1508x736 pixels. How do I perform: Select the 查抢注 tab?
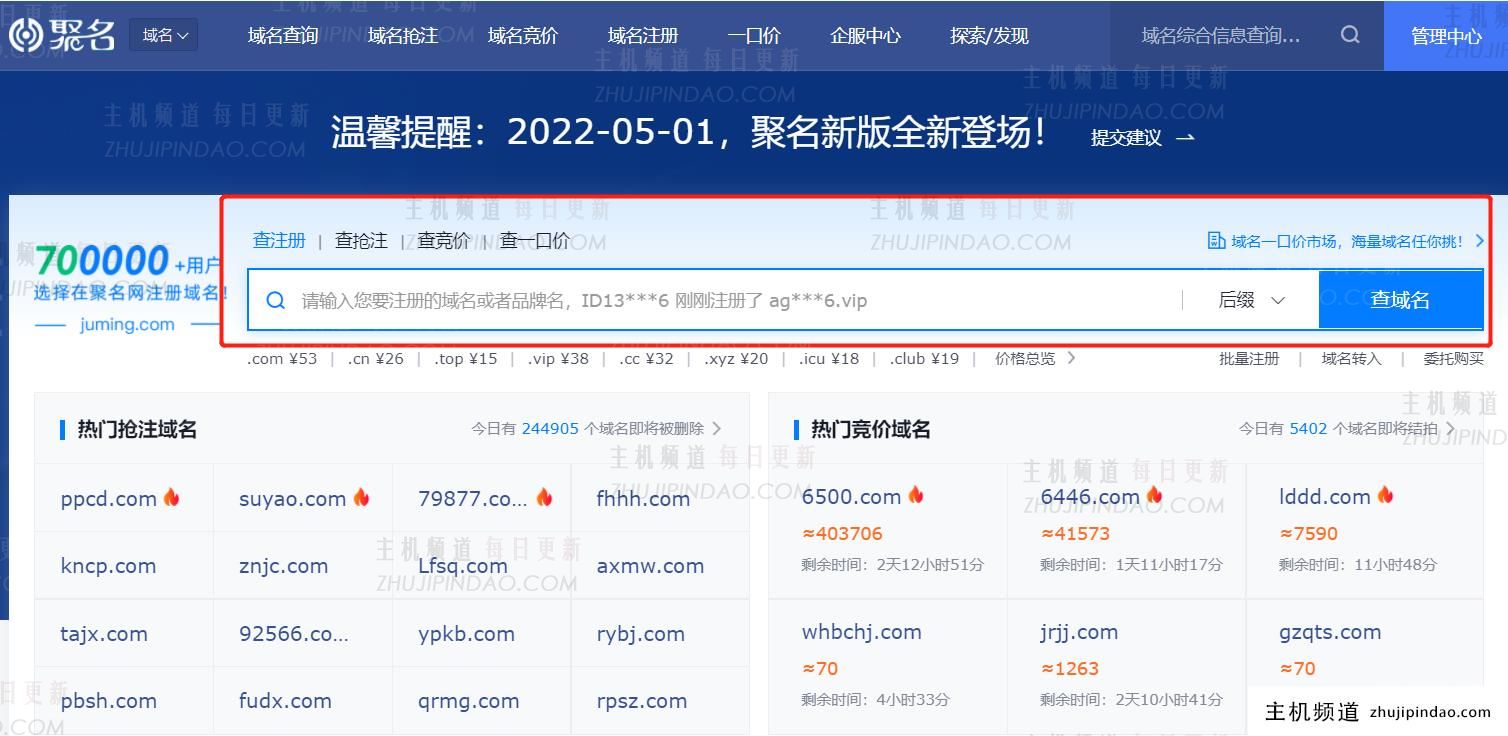click(x=361, y=240)
